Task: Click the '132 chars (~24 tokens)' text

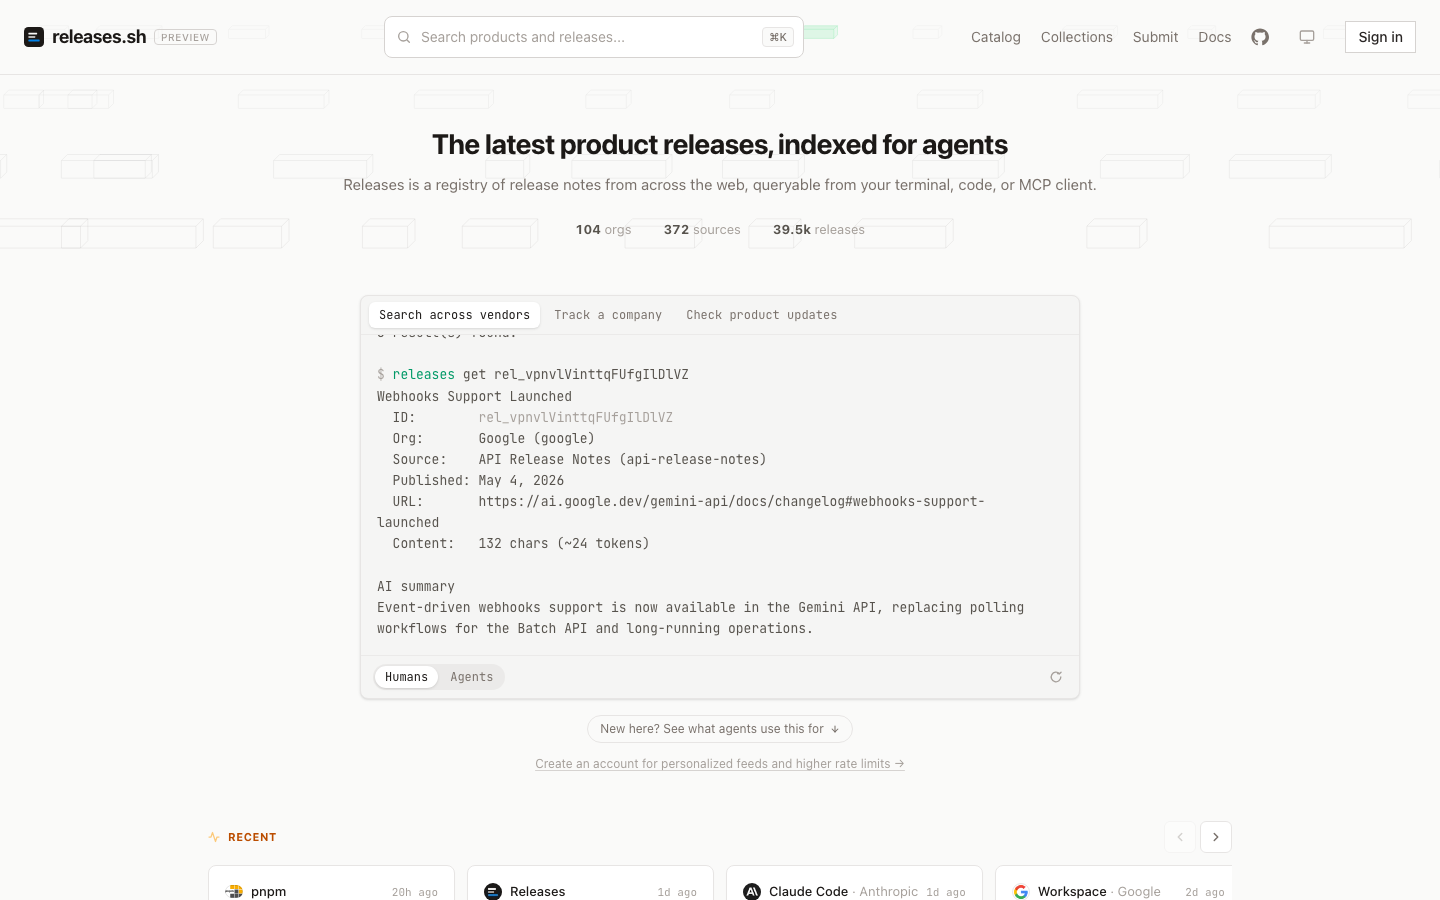Action: [x=564, y=544]
